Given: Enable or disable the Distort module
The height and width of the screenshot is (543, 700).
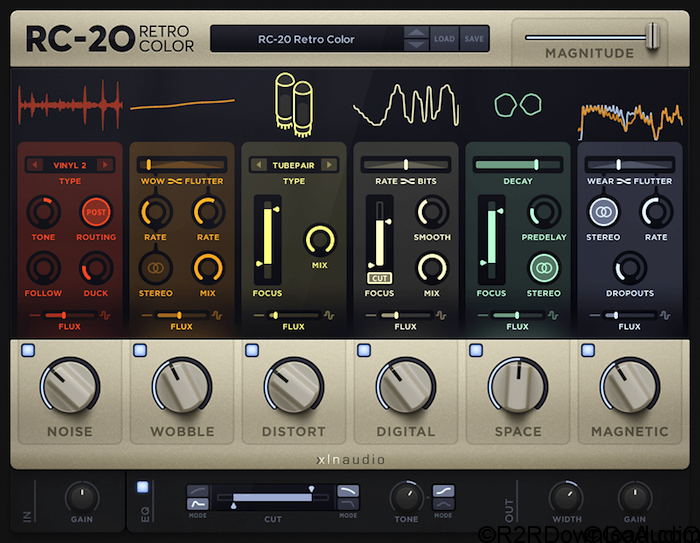Looking at the screenshot, I should pyautogui.click(x=252, y=351).
